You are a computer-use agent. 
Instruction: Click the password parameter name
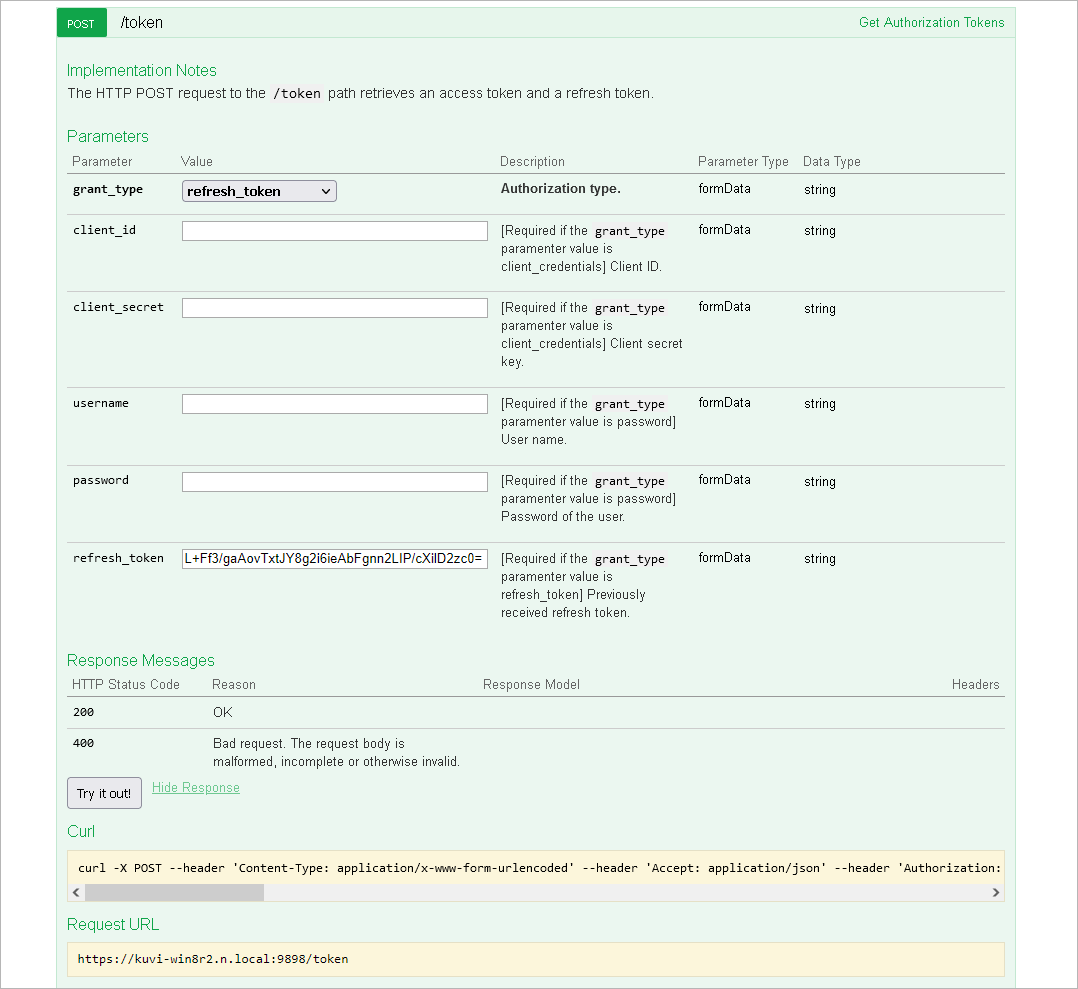101,480
